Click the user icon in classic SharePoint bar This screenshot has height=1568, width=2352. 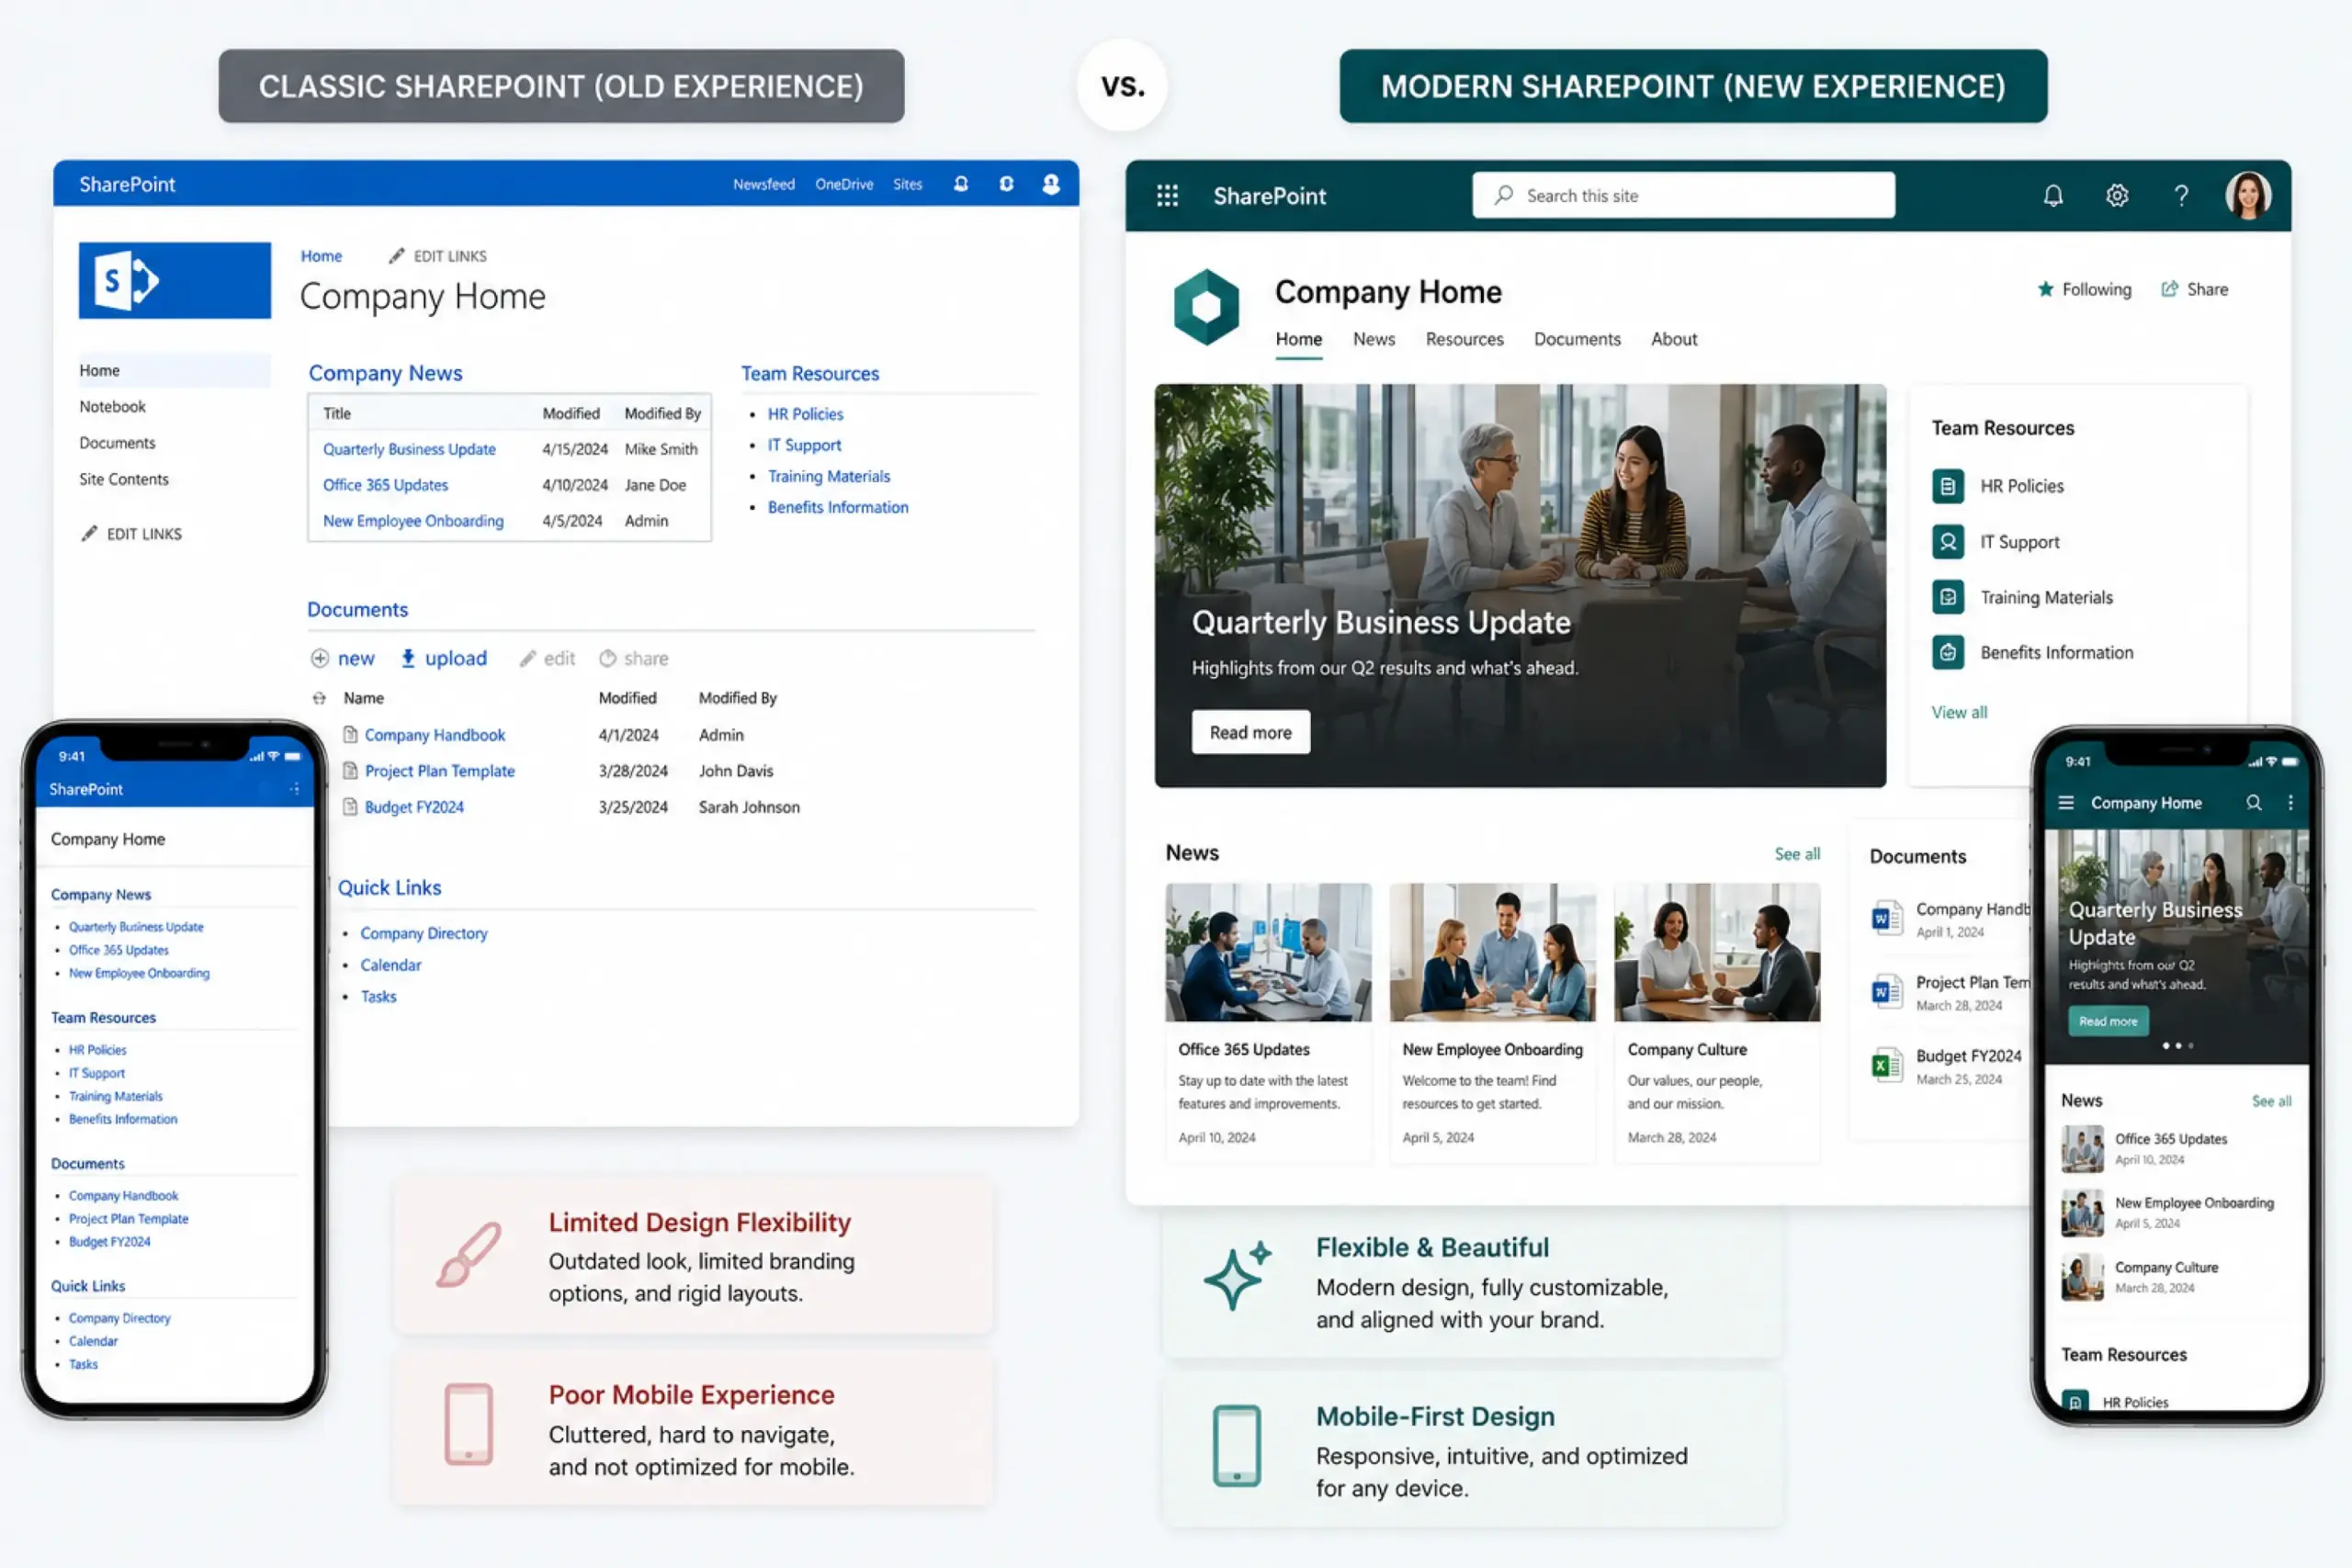(1051, 184)
